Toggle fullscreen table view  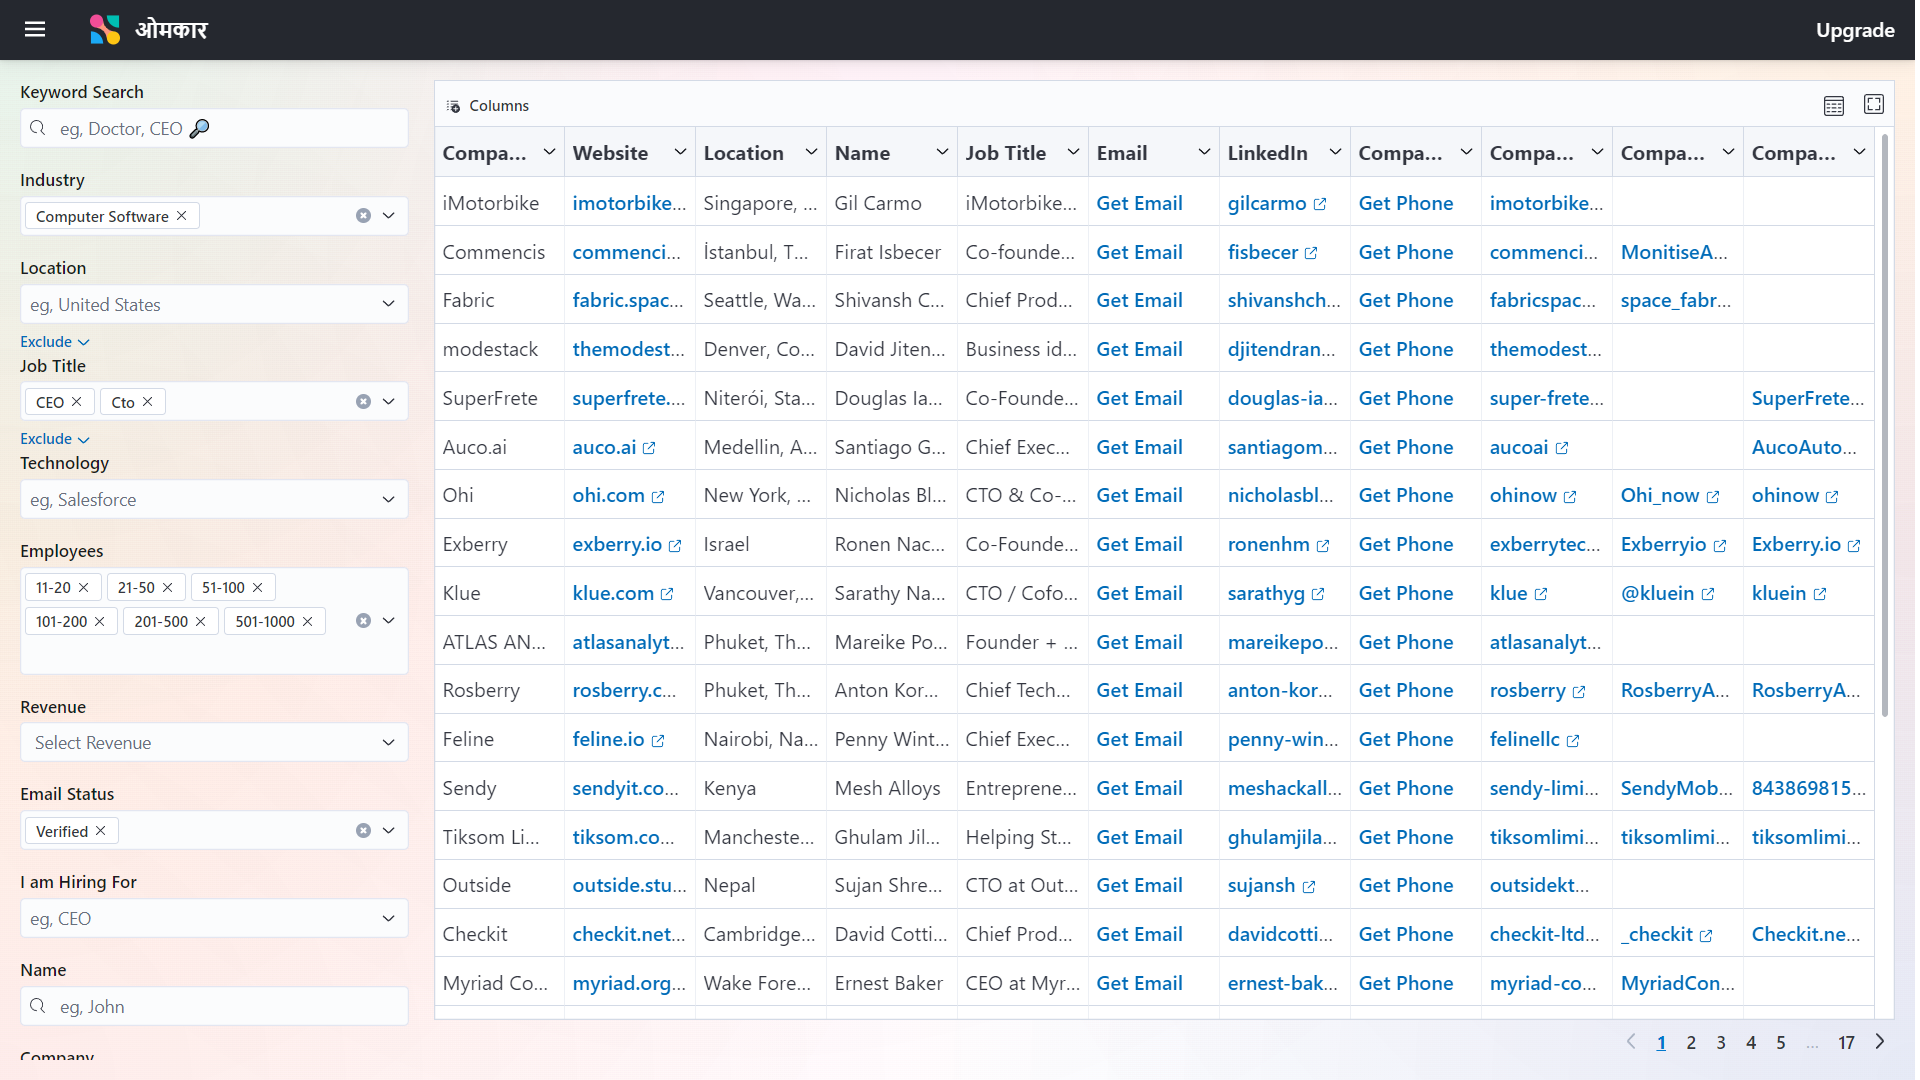1874,104
